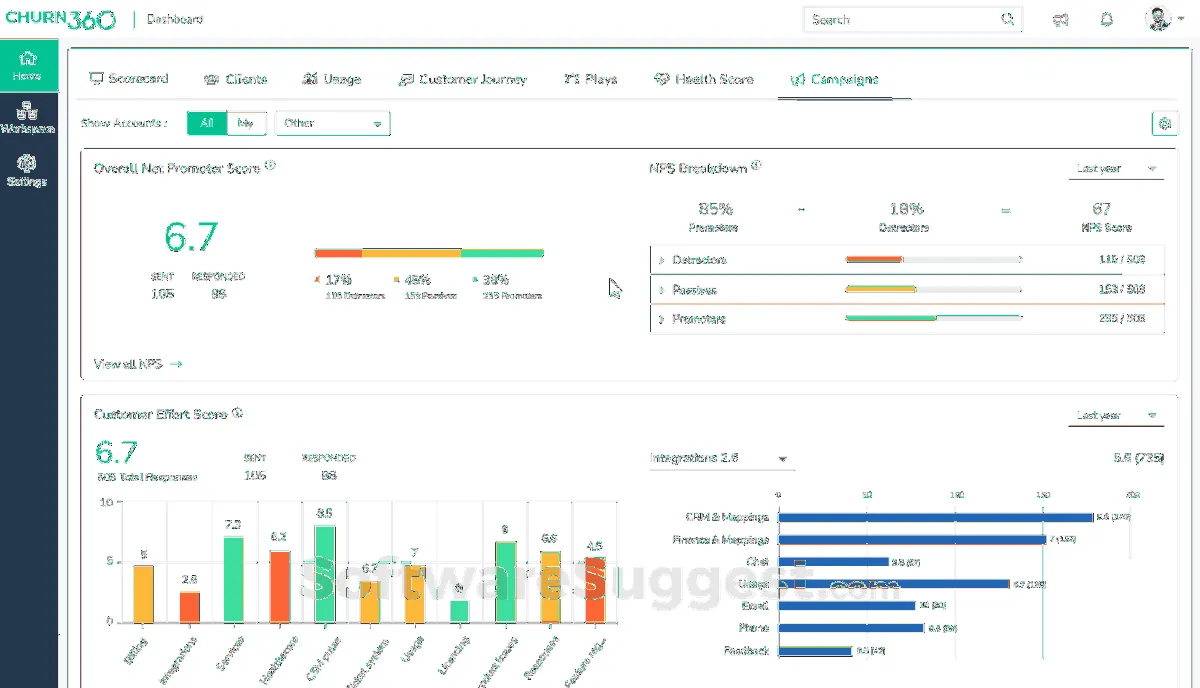Viewport: 1200px width, 688px height.
Task: Click the Dashboard breadcrumb label
Action: point(174,19)
